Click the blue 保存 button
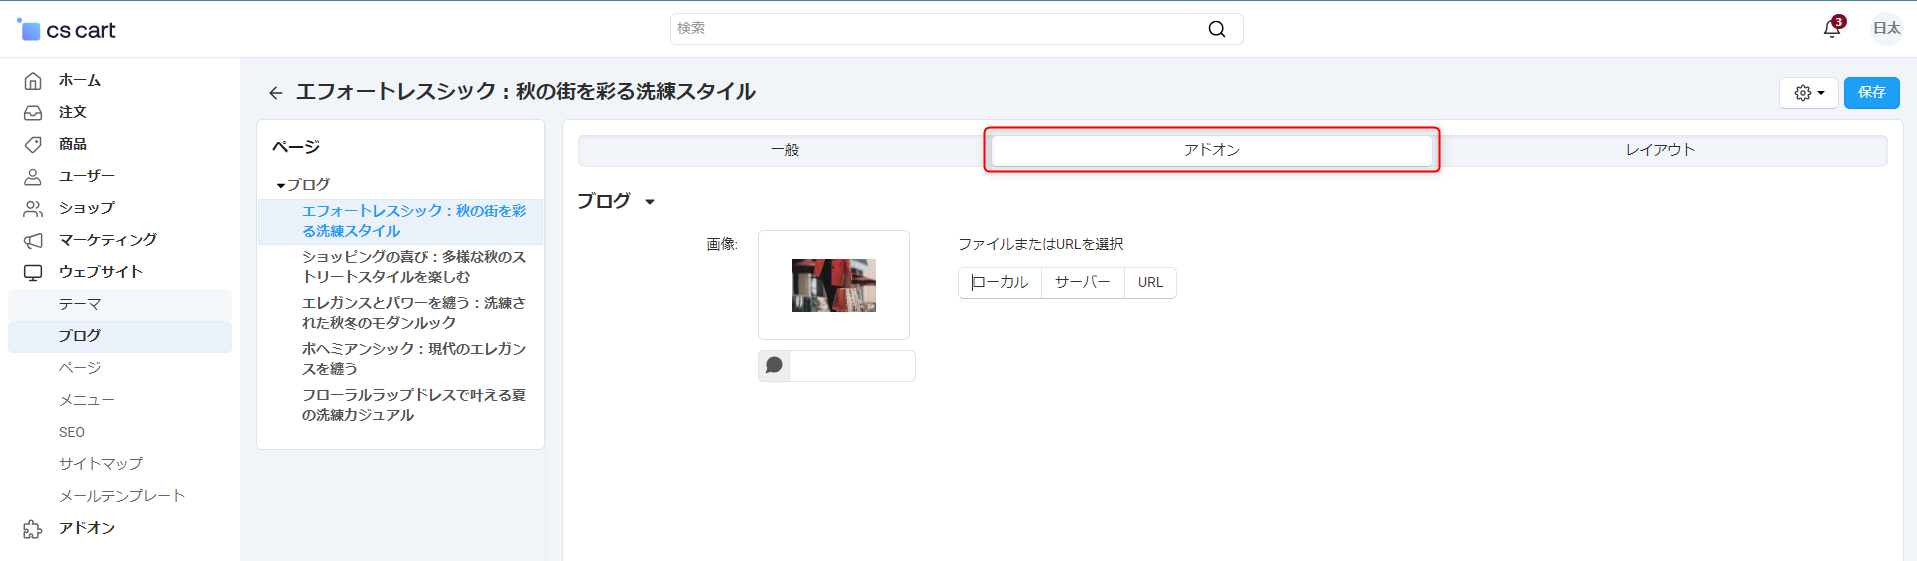Screen dimensions: 1917x561 pos(1871,93)
